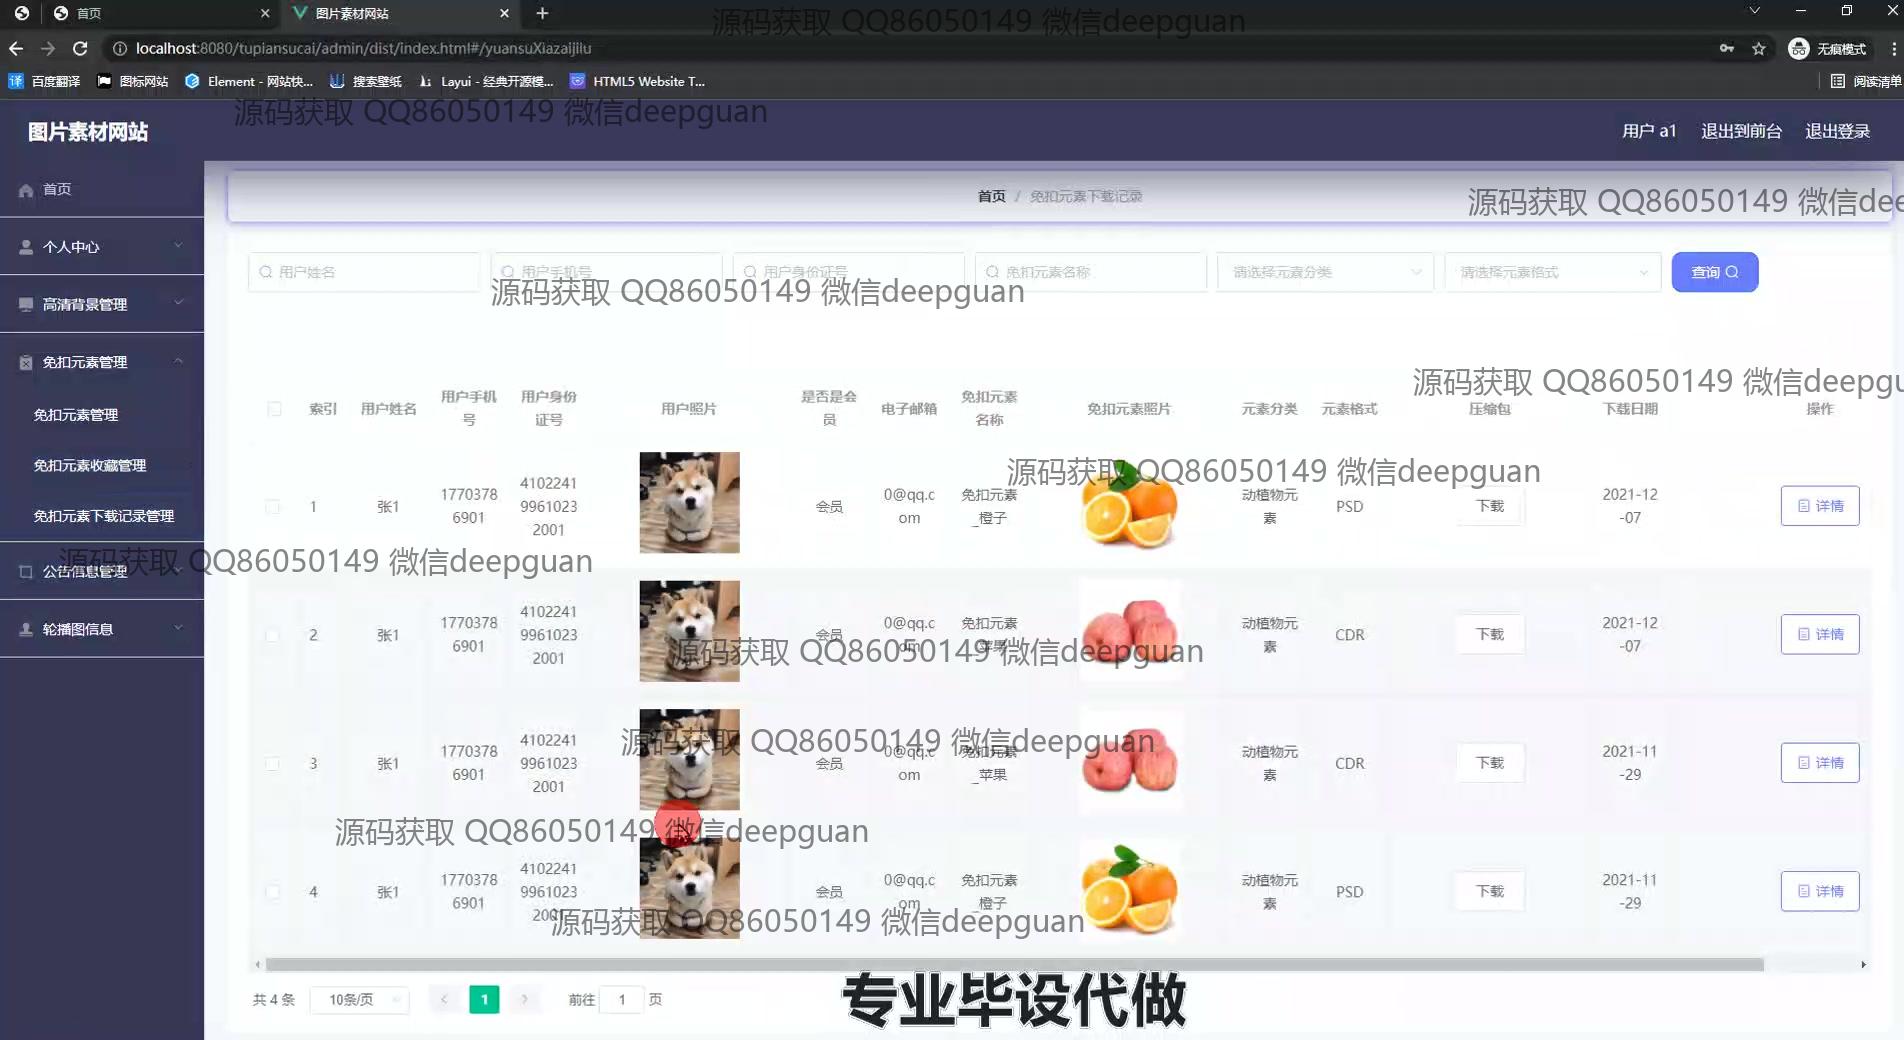1904x1040 pixels.
Task: Open the Element 网站快 bookmark
Action: tap(249, 81)
